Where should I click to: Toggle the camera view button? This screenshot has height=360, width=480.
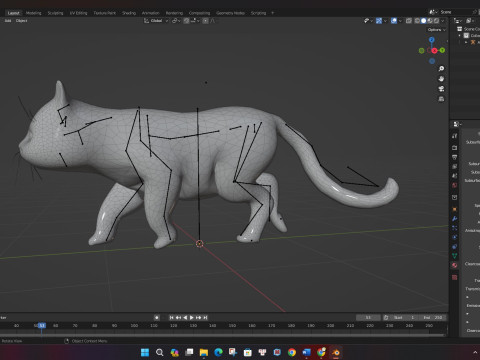coord(441,89)
